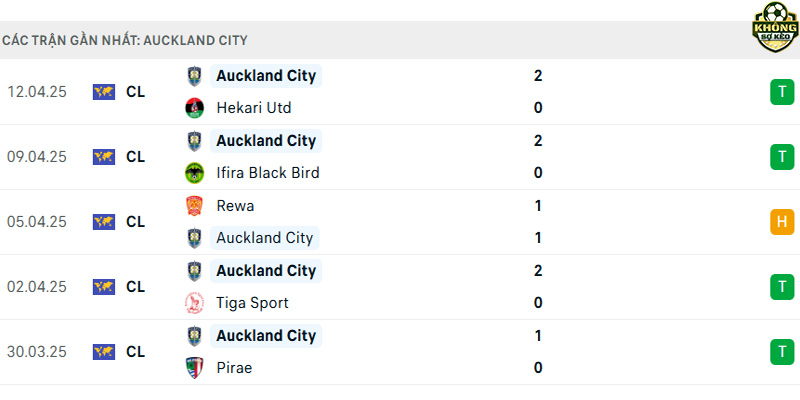Click the CL competition flag on 05.04.25
800x400 pixels.
click(x=104, y=222)
